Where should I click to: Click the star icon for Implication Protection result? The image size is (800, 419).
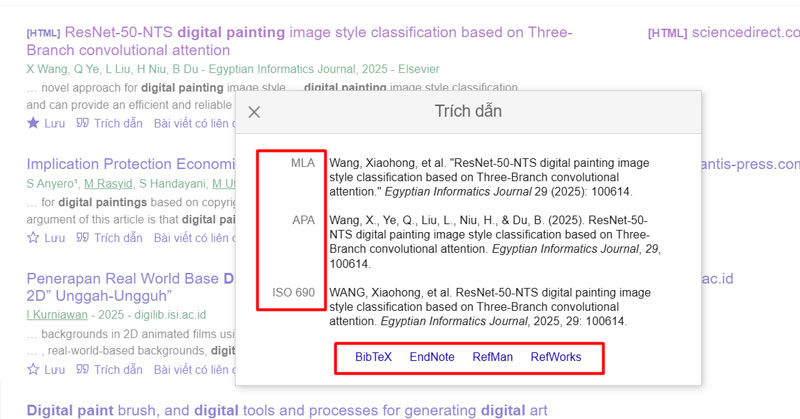point(33,238)
